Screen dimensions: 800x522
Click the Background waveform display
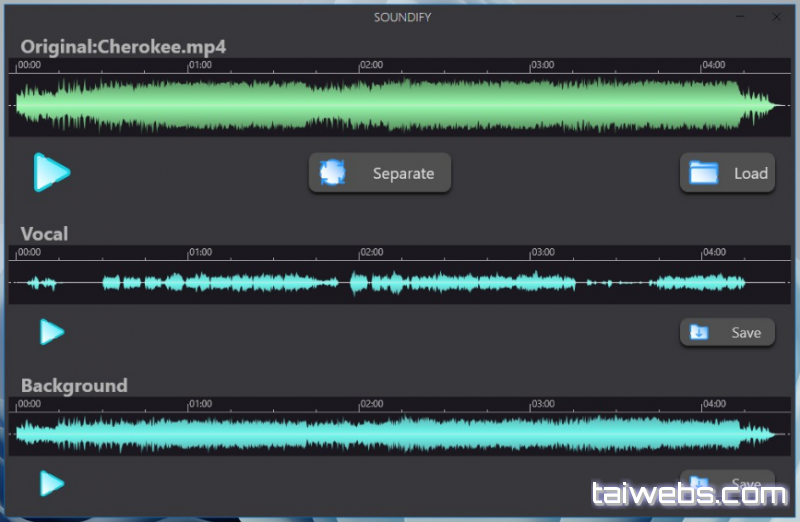[399, 434]
